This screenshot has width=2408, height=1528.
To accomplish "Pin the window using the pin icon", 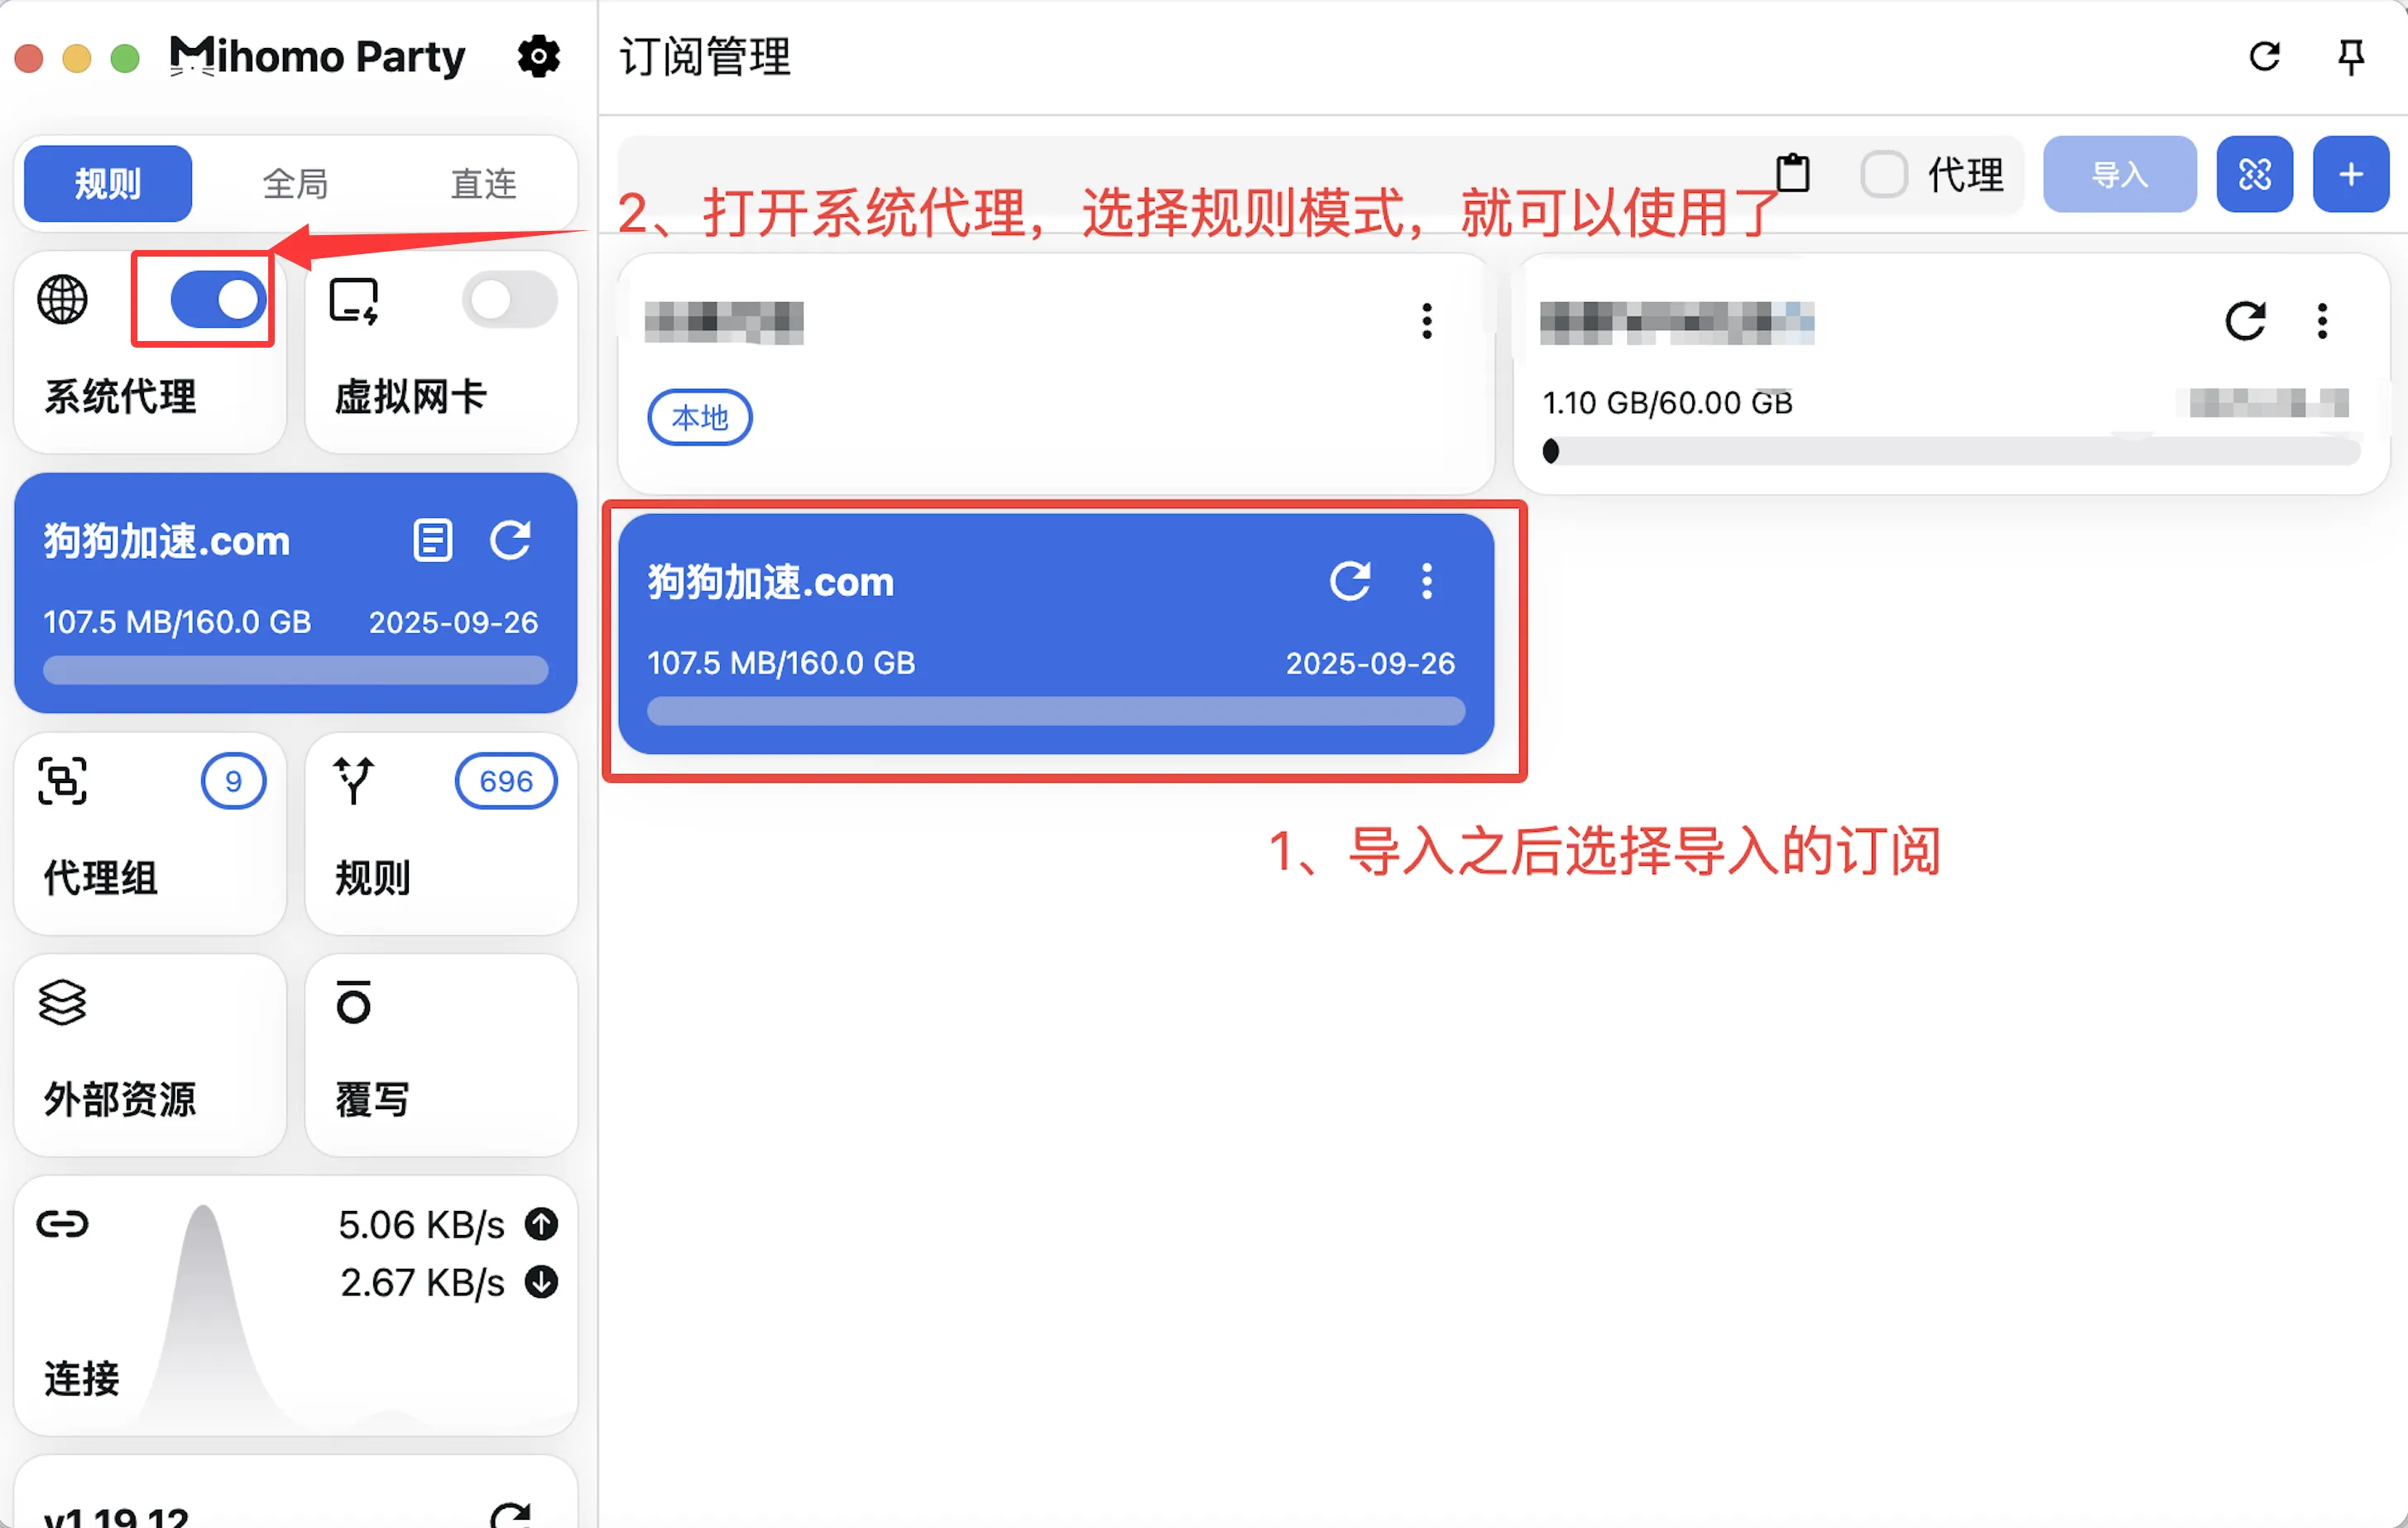I will pos(2351,57).
